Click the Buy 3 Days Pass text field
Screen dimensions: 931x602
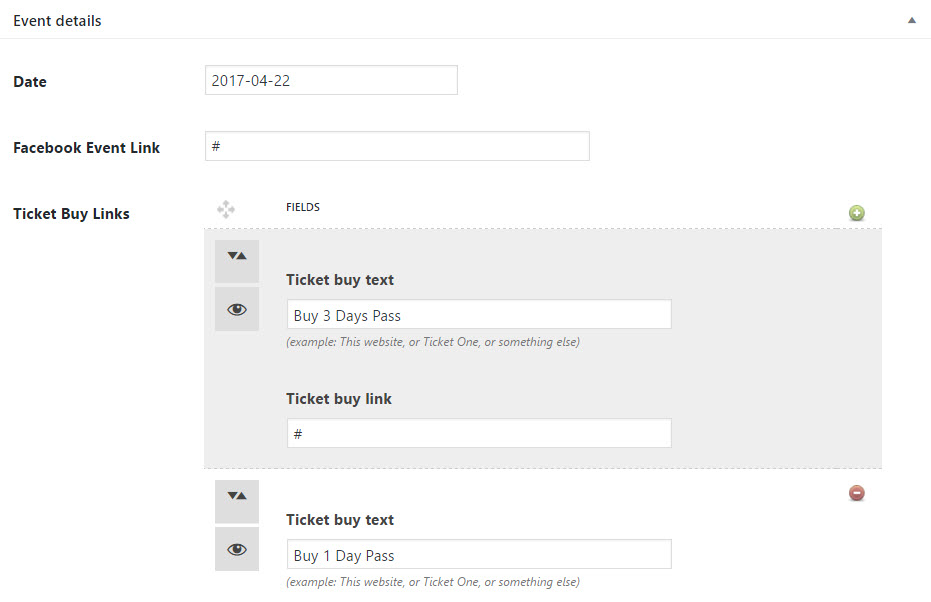pos(479,315)
